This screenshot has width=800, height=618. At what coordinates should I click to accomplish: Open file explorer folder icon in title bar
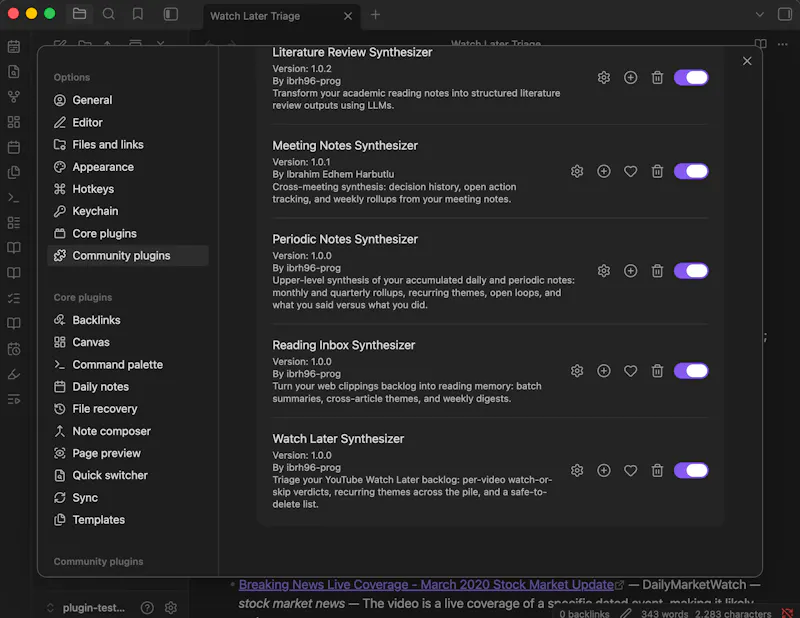[80, 14]
